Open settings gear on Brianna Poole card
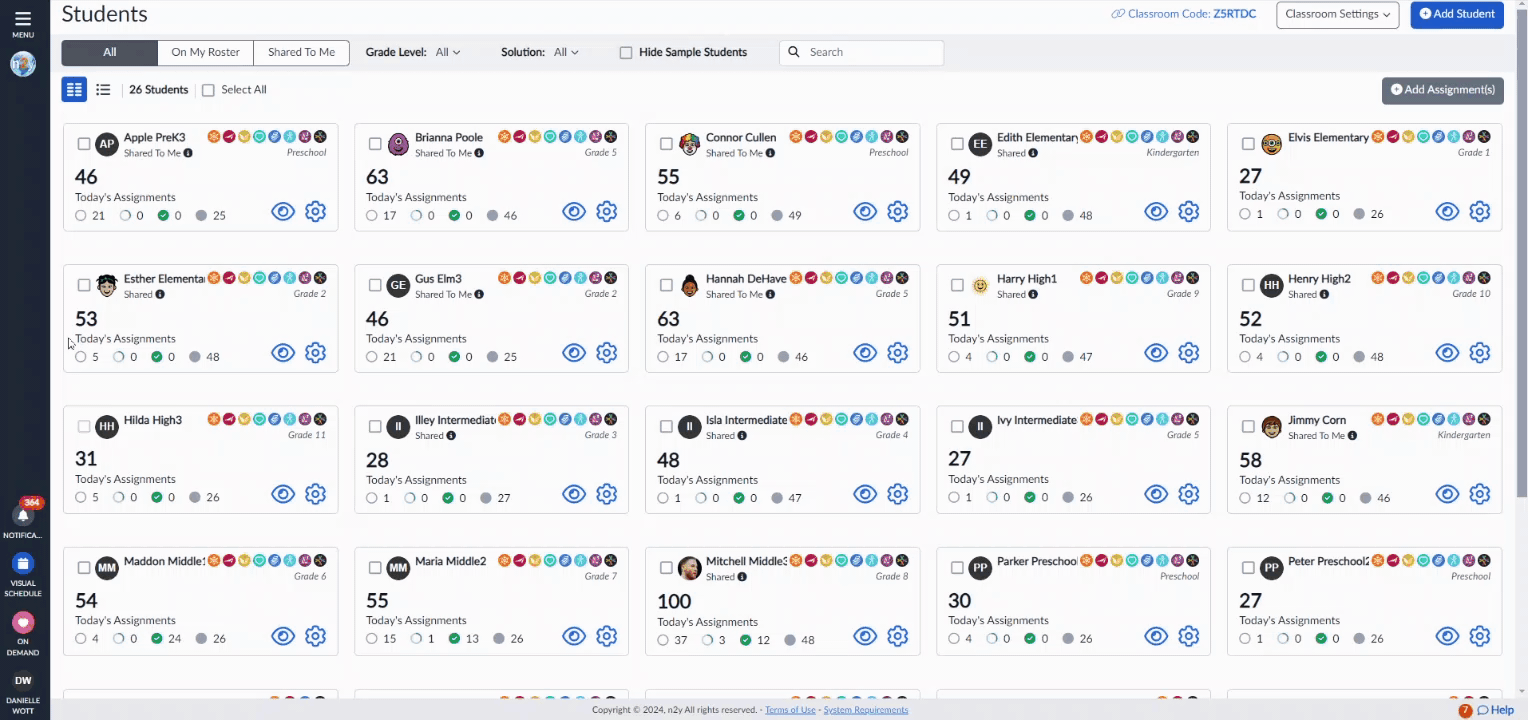The height and width of the screenshot is (720, 1528). (606, 211)
